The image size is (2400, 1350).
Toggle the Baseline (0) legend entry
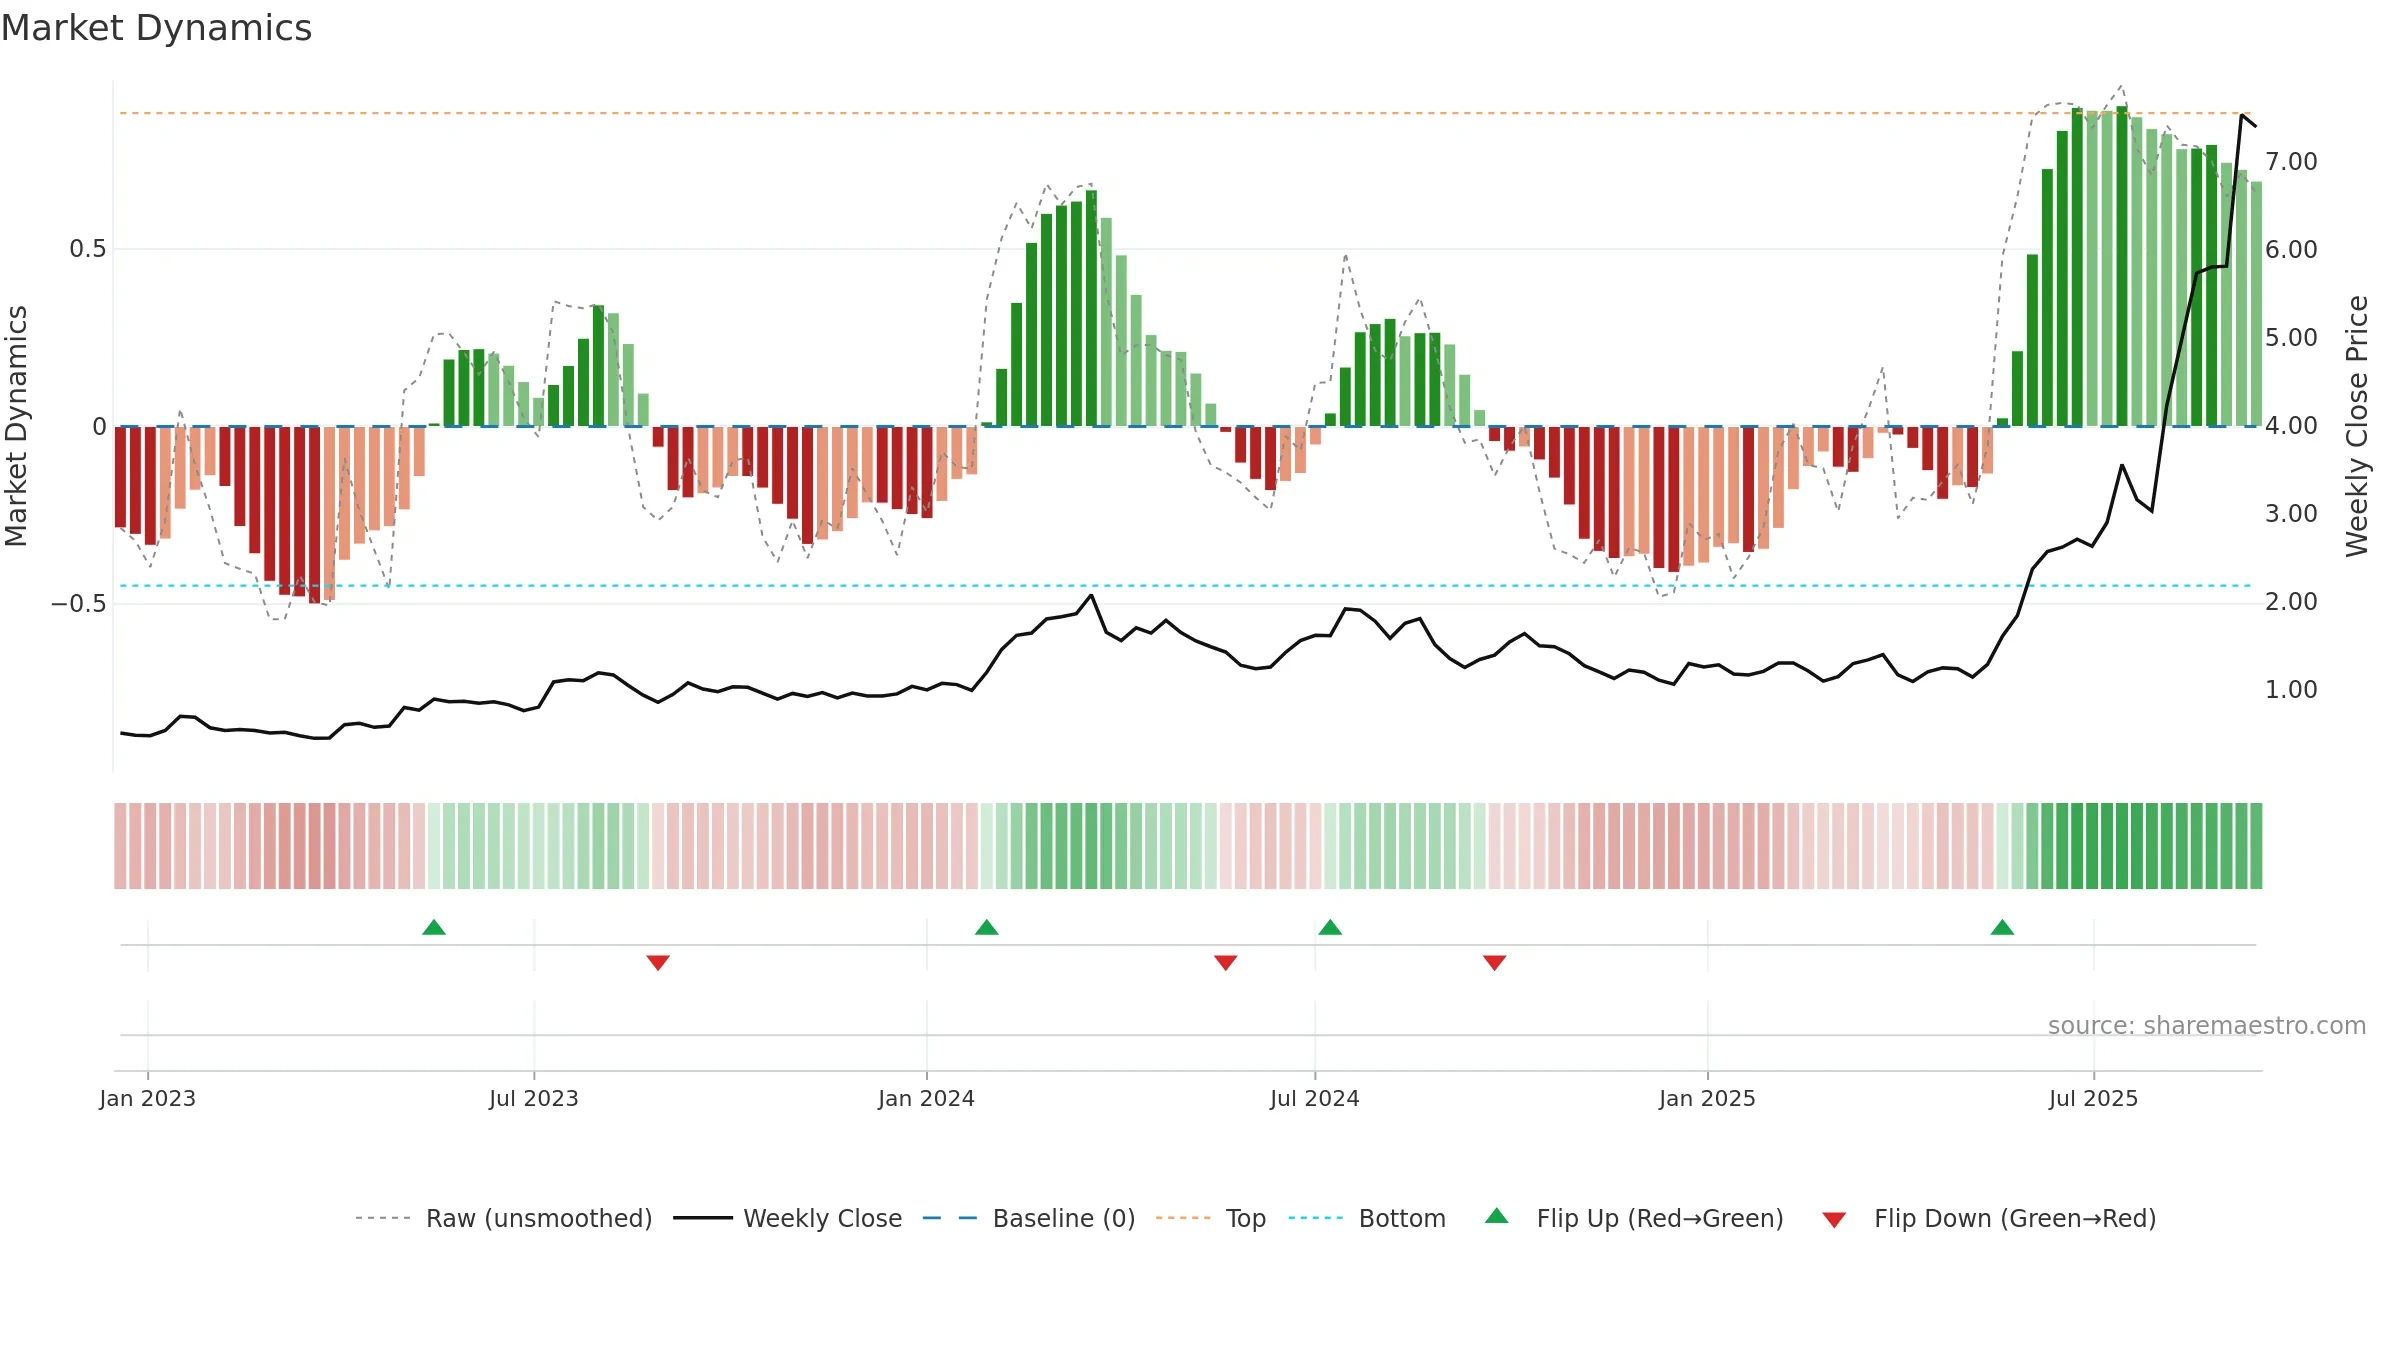tap(1029, 1218)
